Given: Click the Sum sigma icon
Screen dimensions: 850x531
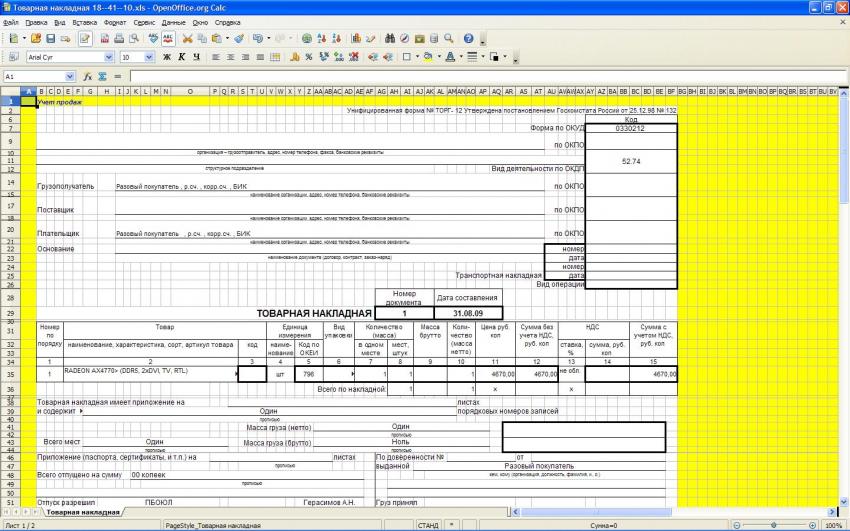Looking at the screenshot, I should coord(101,76).
